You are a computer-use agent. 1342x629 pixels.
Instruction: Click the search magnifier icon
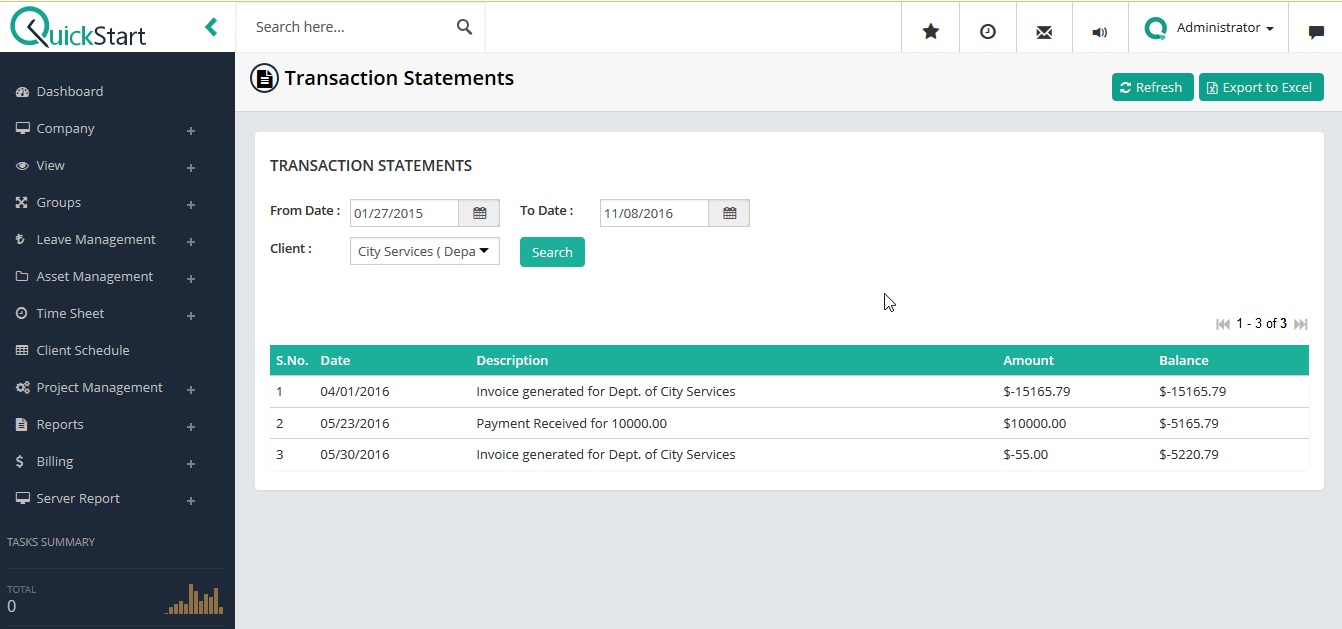coord(463,26)
